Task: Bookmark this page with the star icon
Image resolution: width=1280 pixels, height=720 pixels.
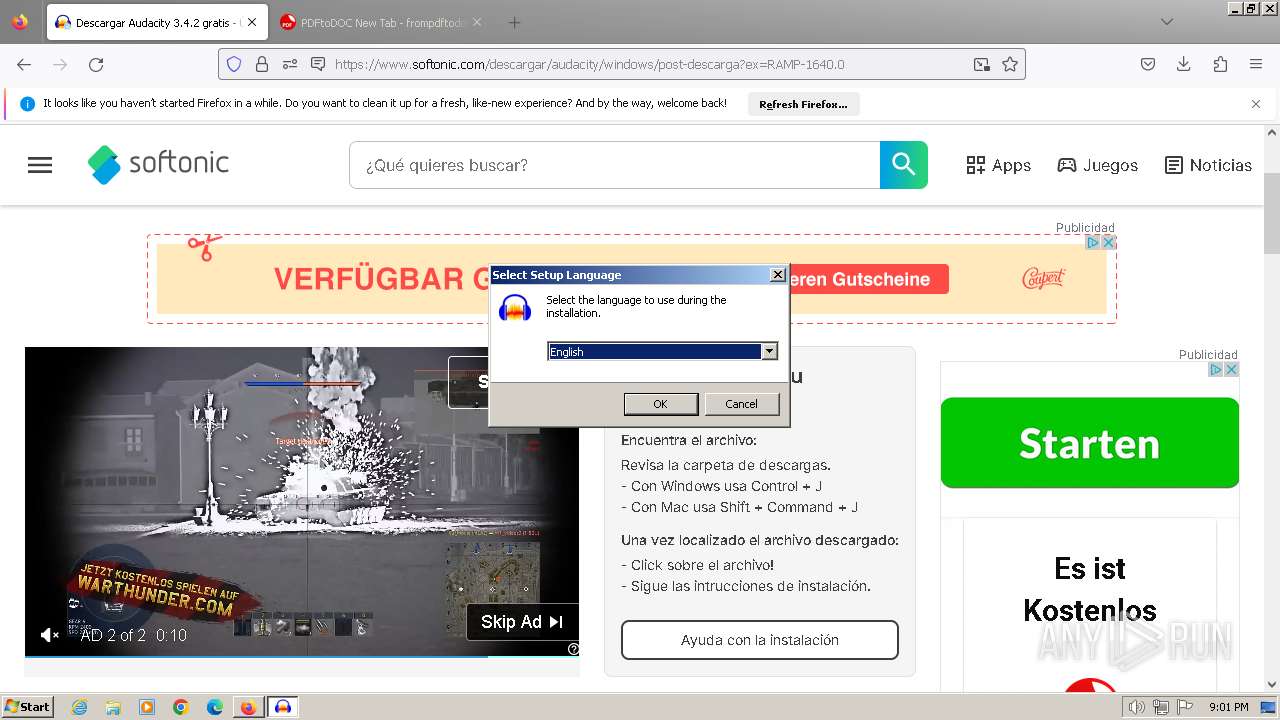Action: pyautogui.click(x=1010, y=64)
